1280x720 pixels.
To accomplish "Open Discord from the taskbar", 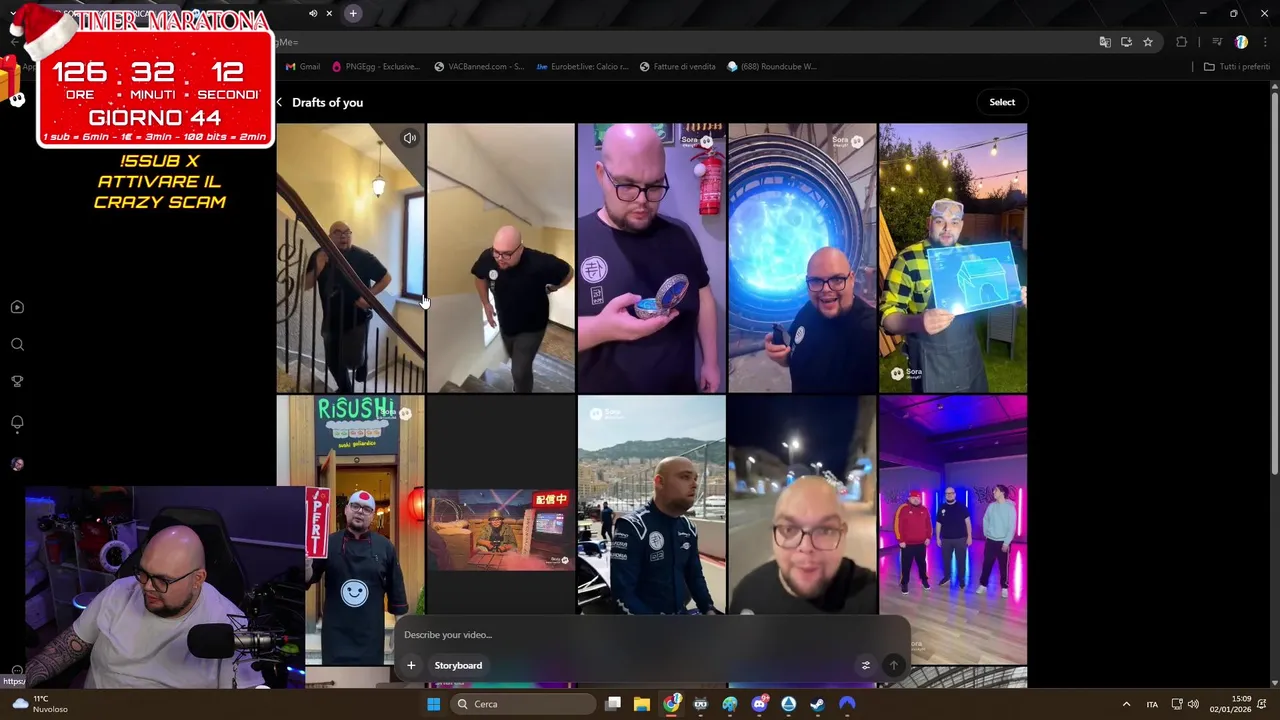I will (759, 704).
